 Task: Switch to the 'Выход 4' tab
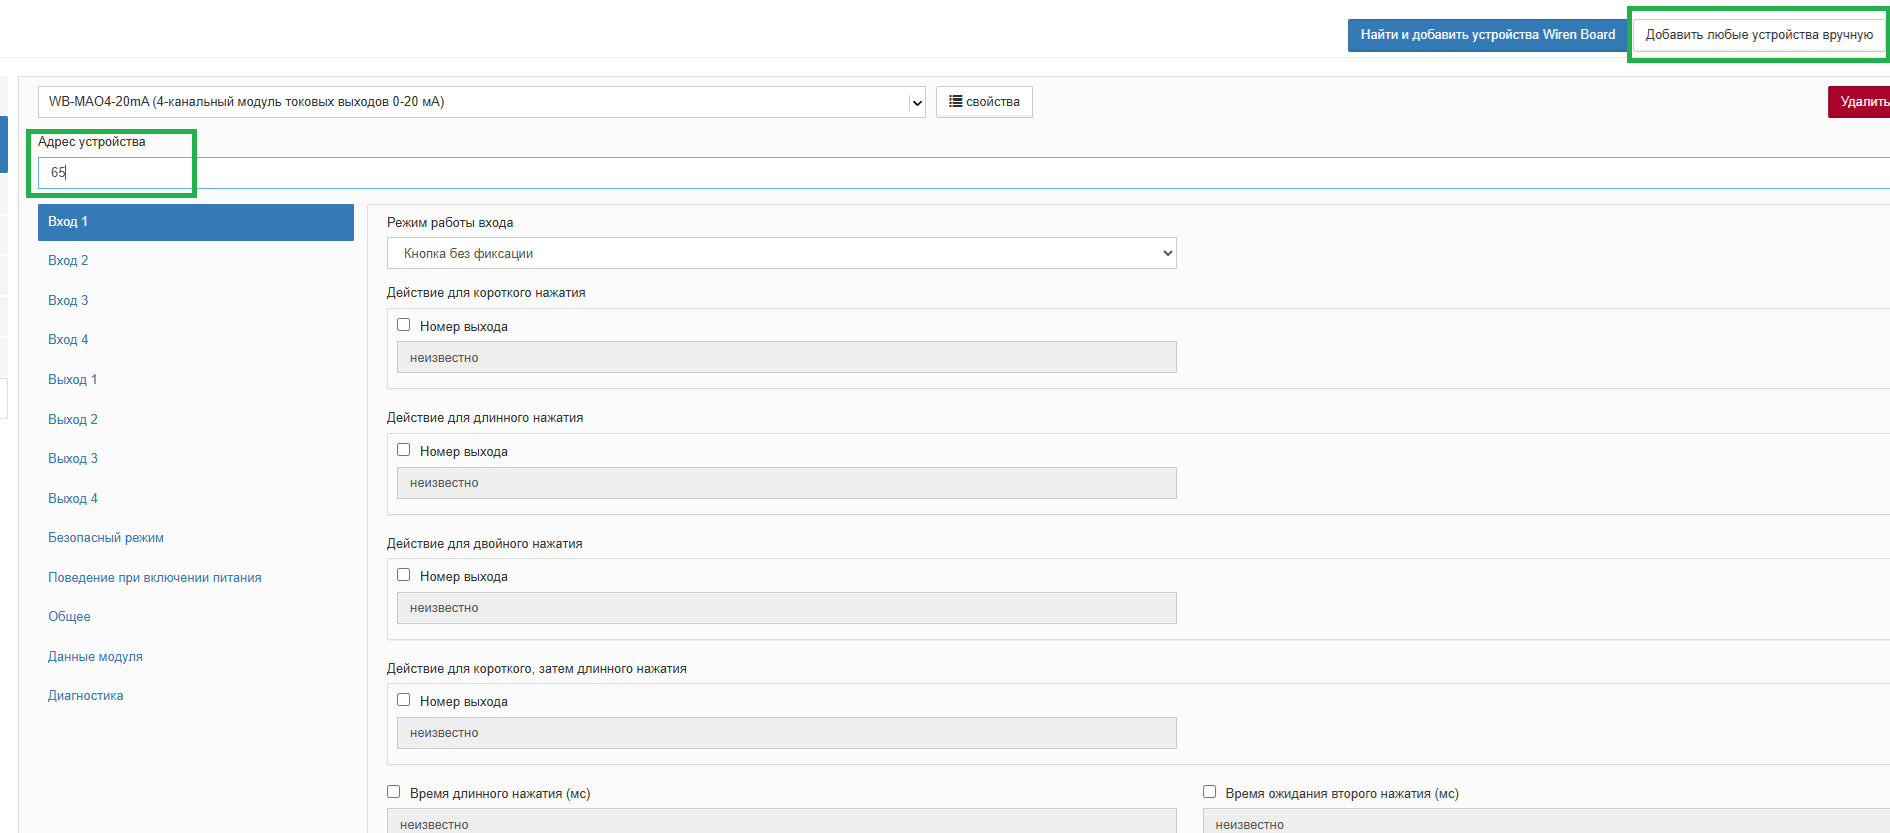73,499
